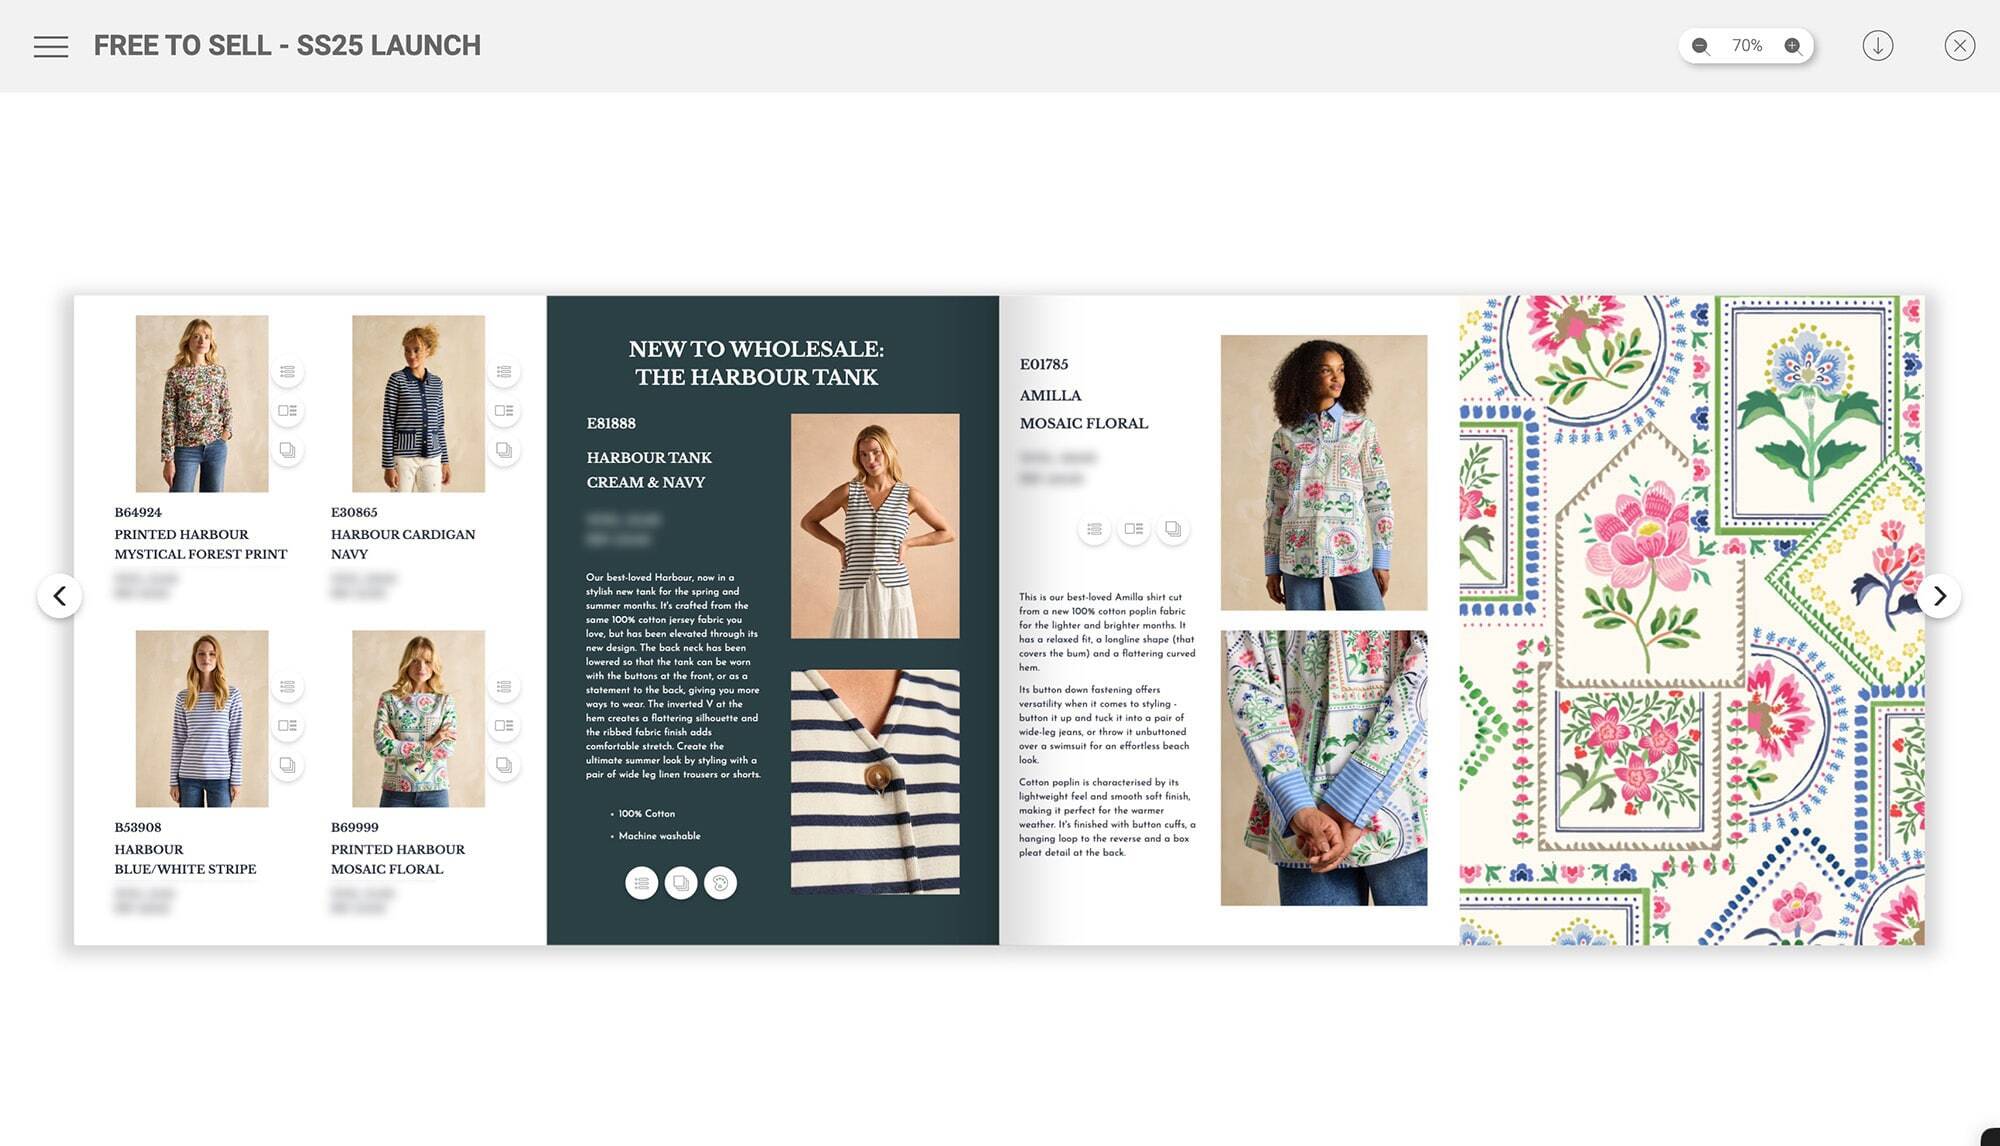
Task: Select the colour palette icon below the Harbour Tank description
Action: click(x=721, y=883)
